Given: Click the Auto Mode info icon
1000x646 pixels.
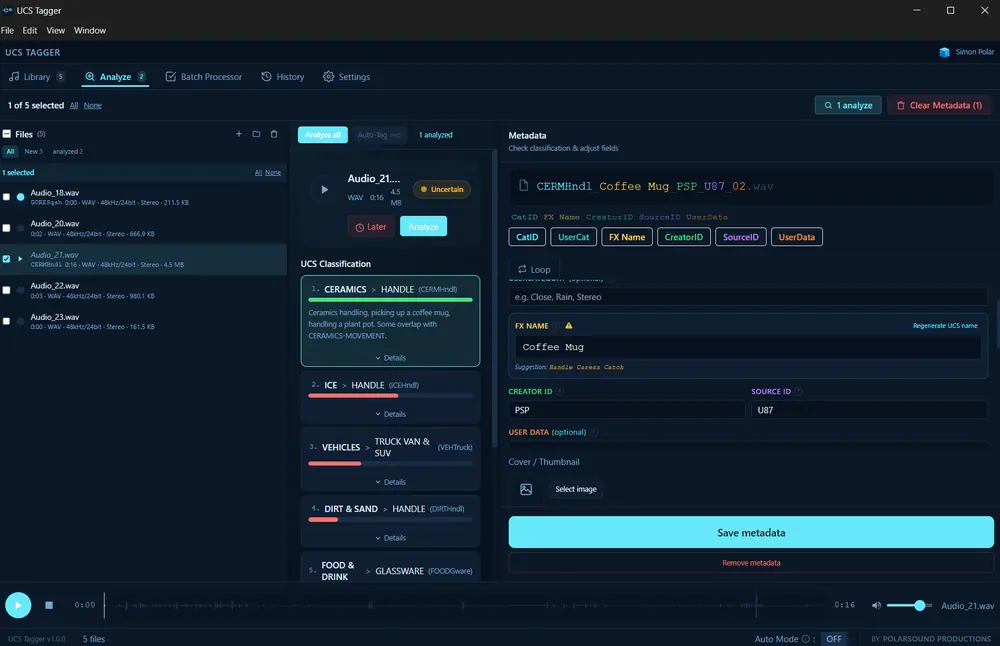Looking at the screenshot, I should pos(805,638).
